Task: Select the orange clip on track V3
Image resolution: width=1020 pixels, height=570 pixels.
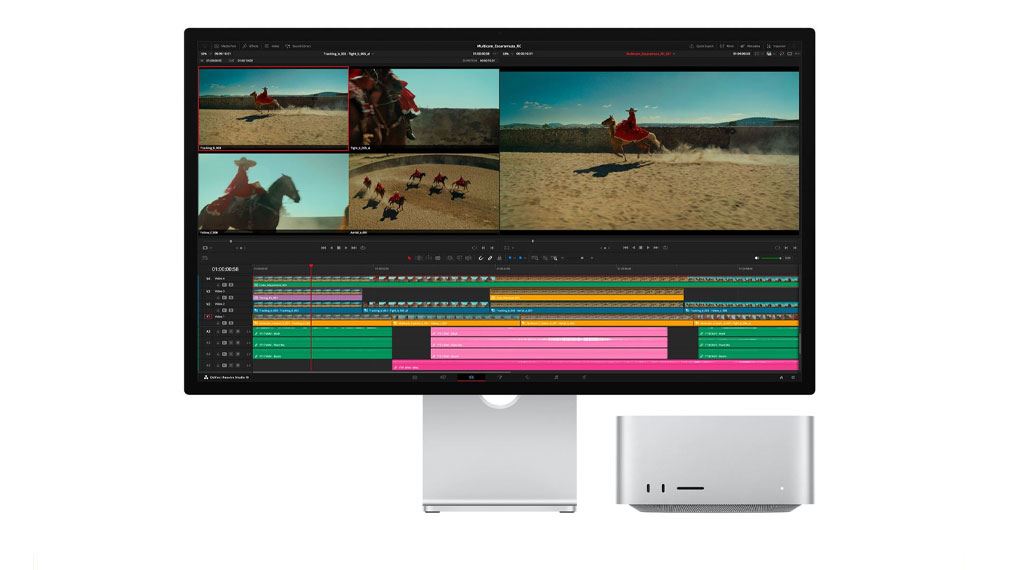Action: pos(587,297)
